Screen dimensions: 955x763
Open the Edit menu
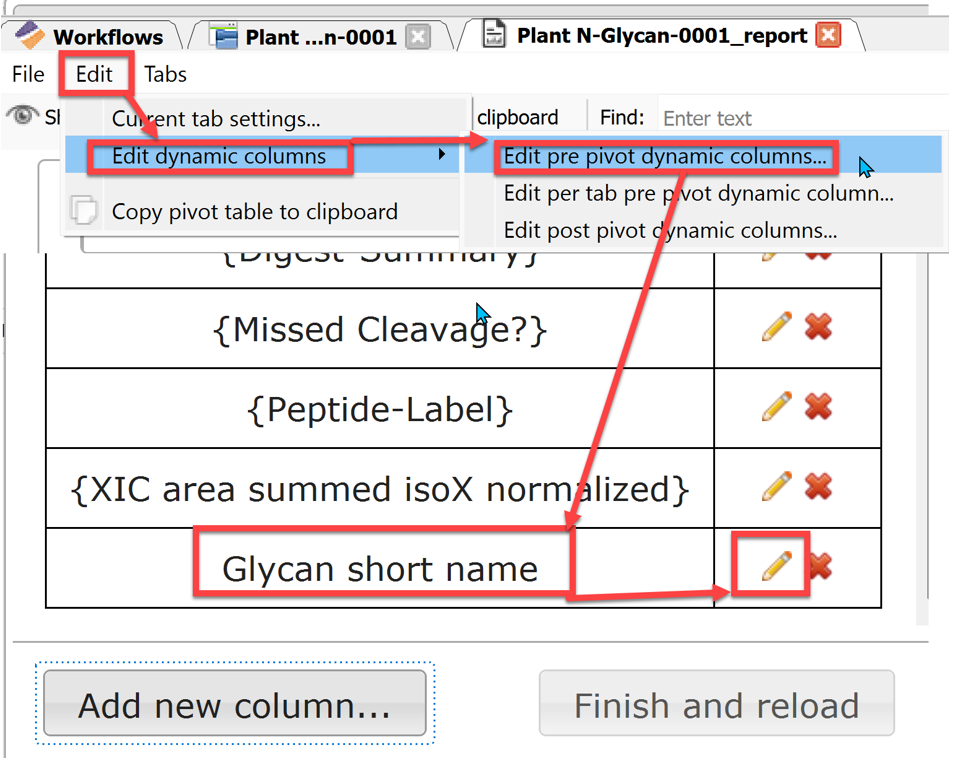point(94,74)
